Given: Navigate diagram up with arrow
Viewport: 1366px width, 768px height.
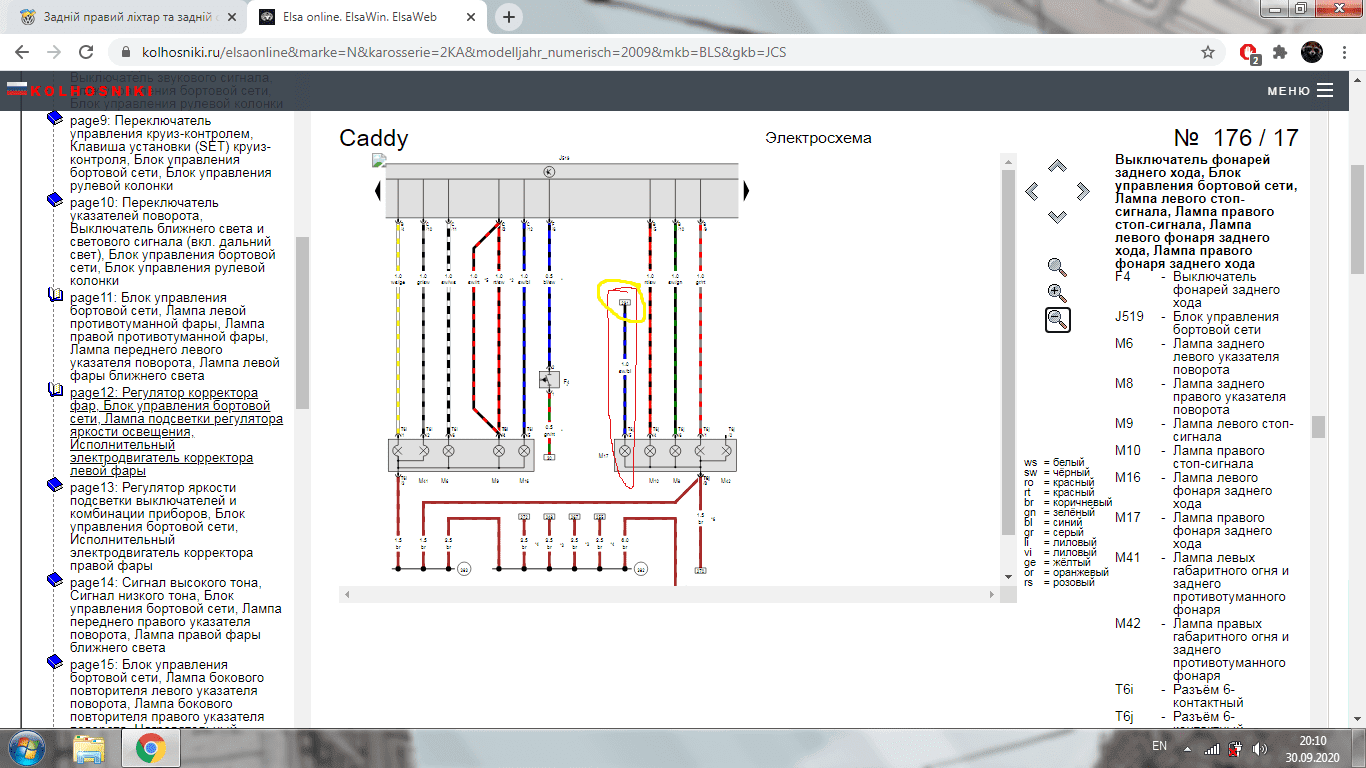Looking at the screenshot, I should 1057,166.
